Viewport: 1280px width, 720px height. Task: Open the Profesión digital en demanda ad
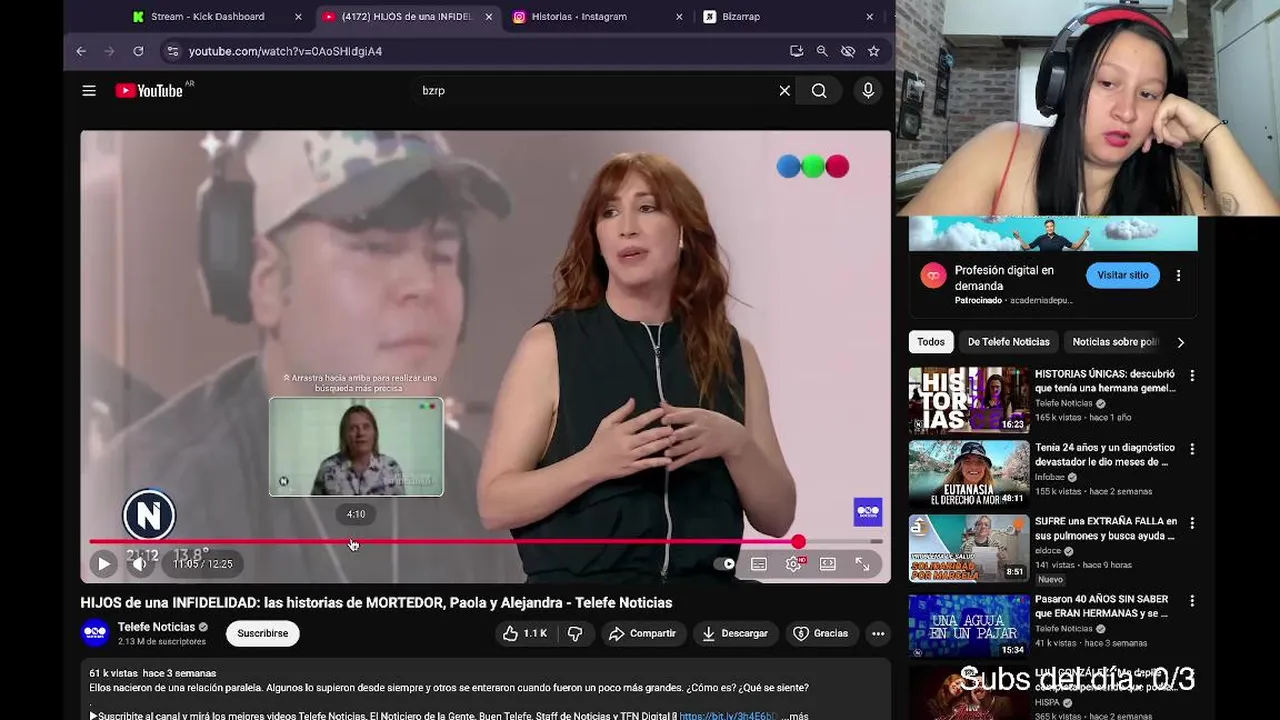coord(1004,278)
